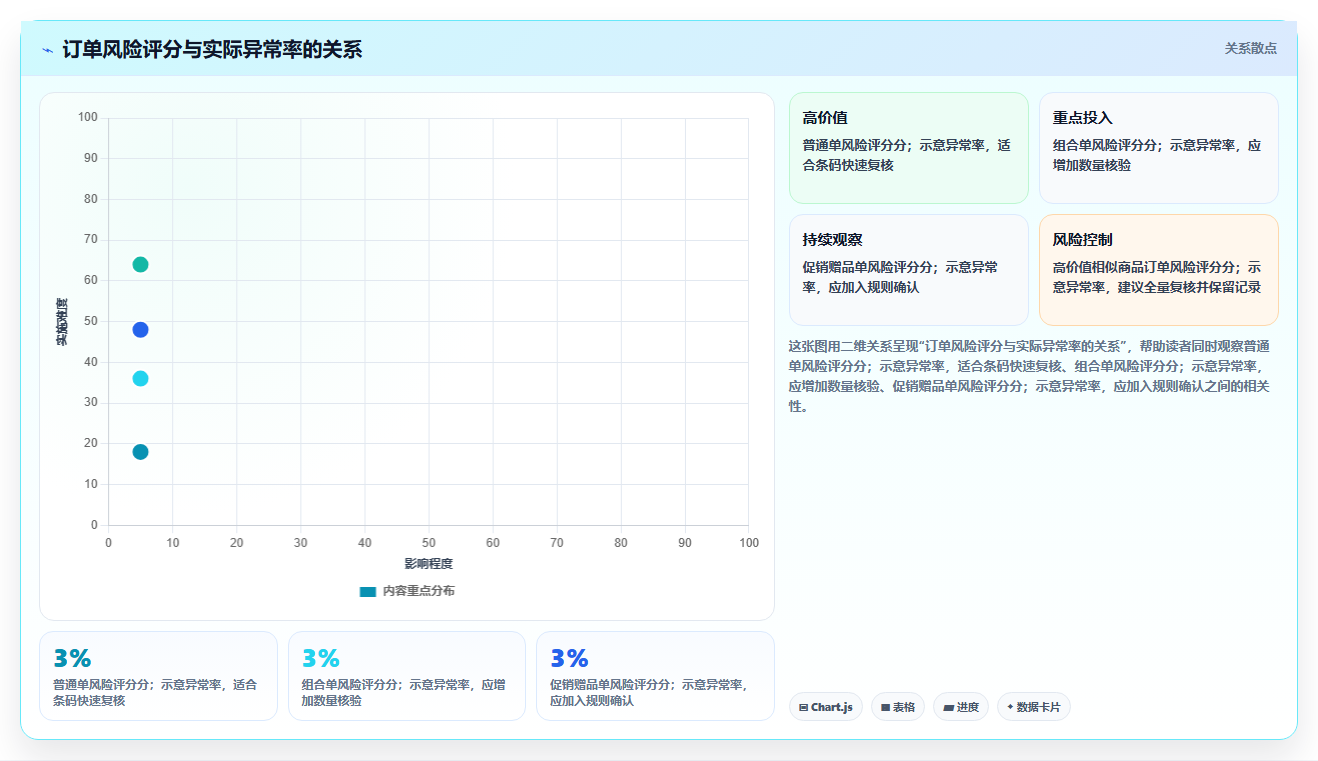Toggle the 内容重点分布 legend color swatch
Viewport: 1318px width, 761px height.
point(368,592)
